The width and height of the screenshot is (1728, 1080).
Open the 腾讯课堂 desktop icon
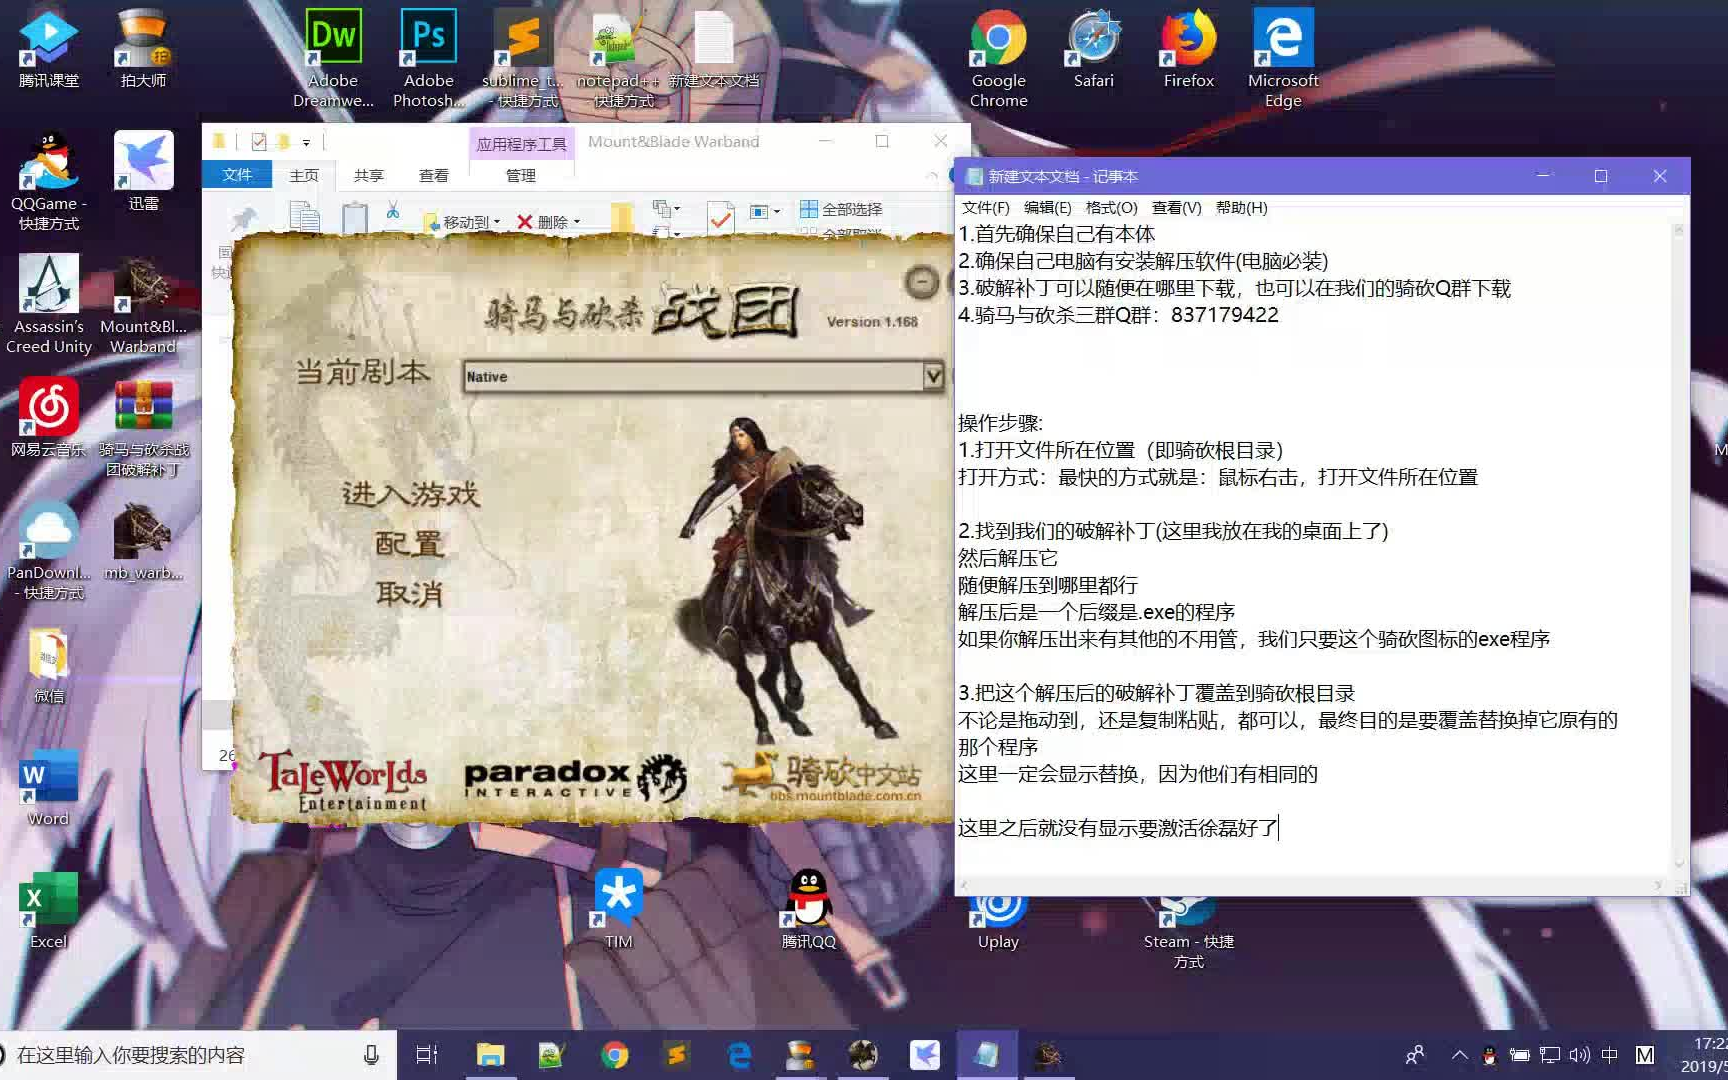tap(48, 48)
